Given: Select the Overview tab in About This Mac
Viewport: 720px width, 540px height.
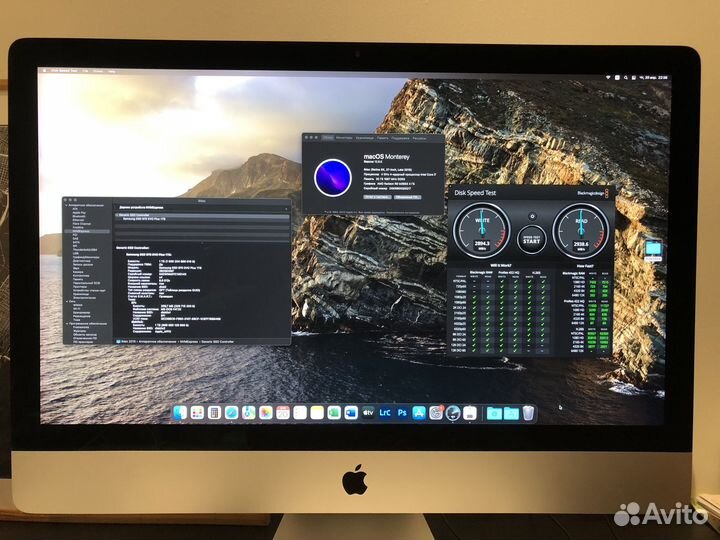Looking at the screenshot, I should tap(328, 138).
